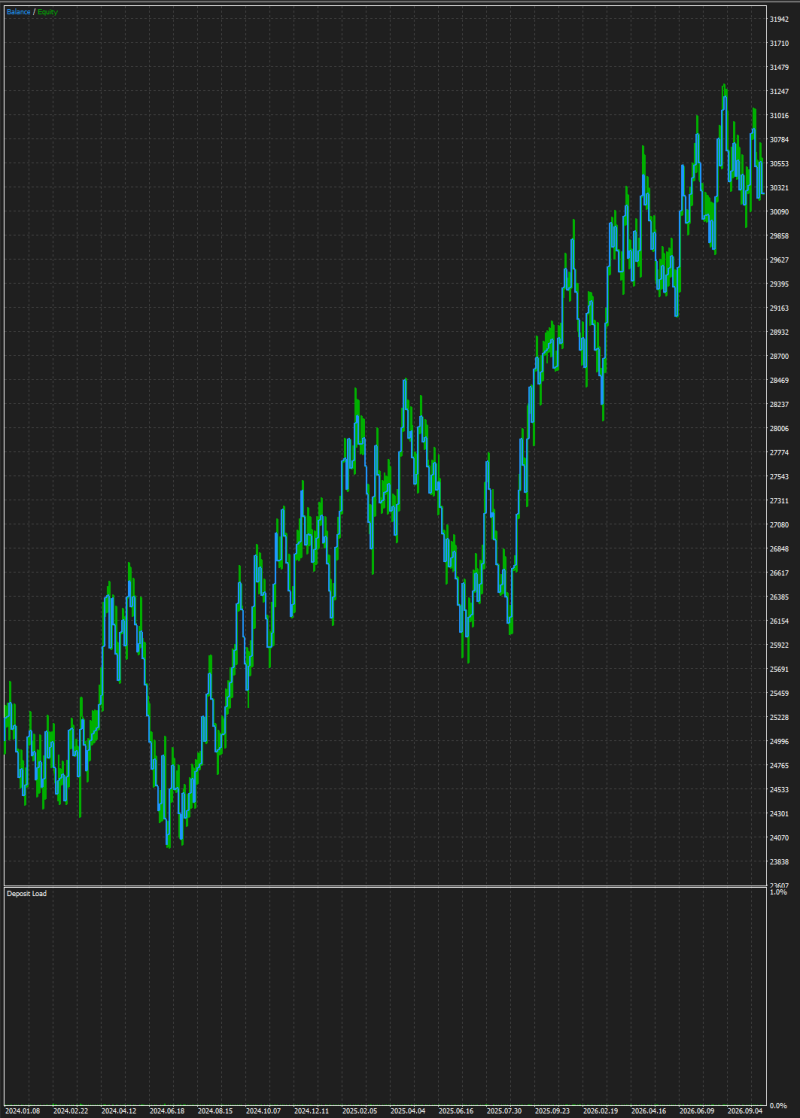Click the 1.0% deposit load value
The height and width of the screenshot is (1118, 800).
click(x=779, y=893)
